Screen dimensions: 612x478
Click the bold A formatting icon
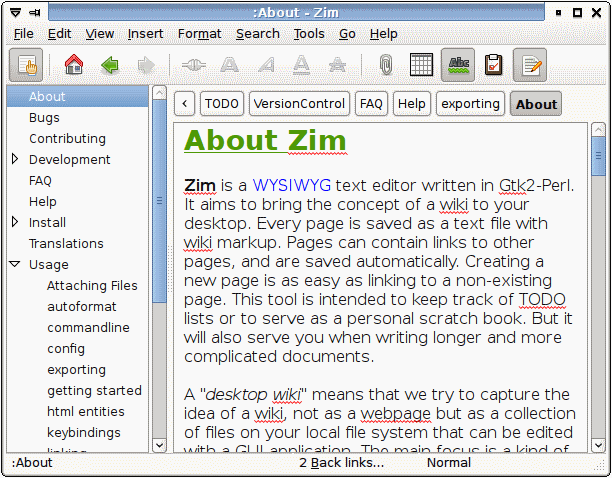pos(230,65)
